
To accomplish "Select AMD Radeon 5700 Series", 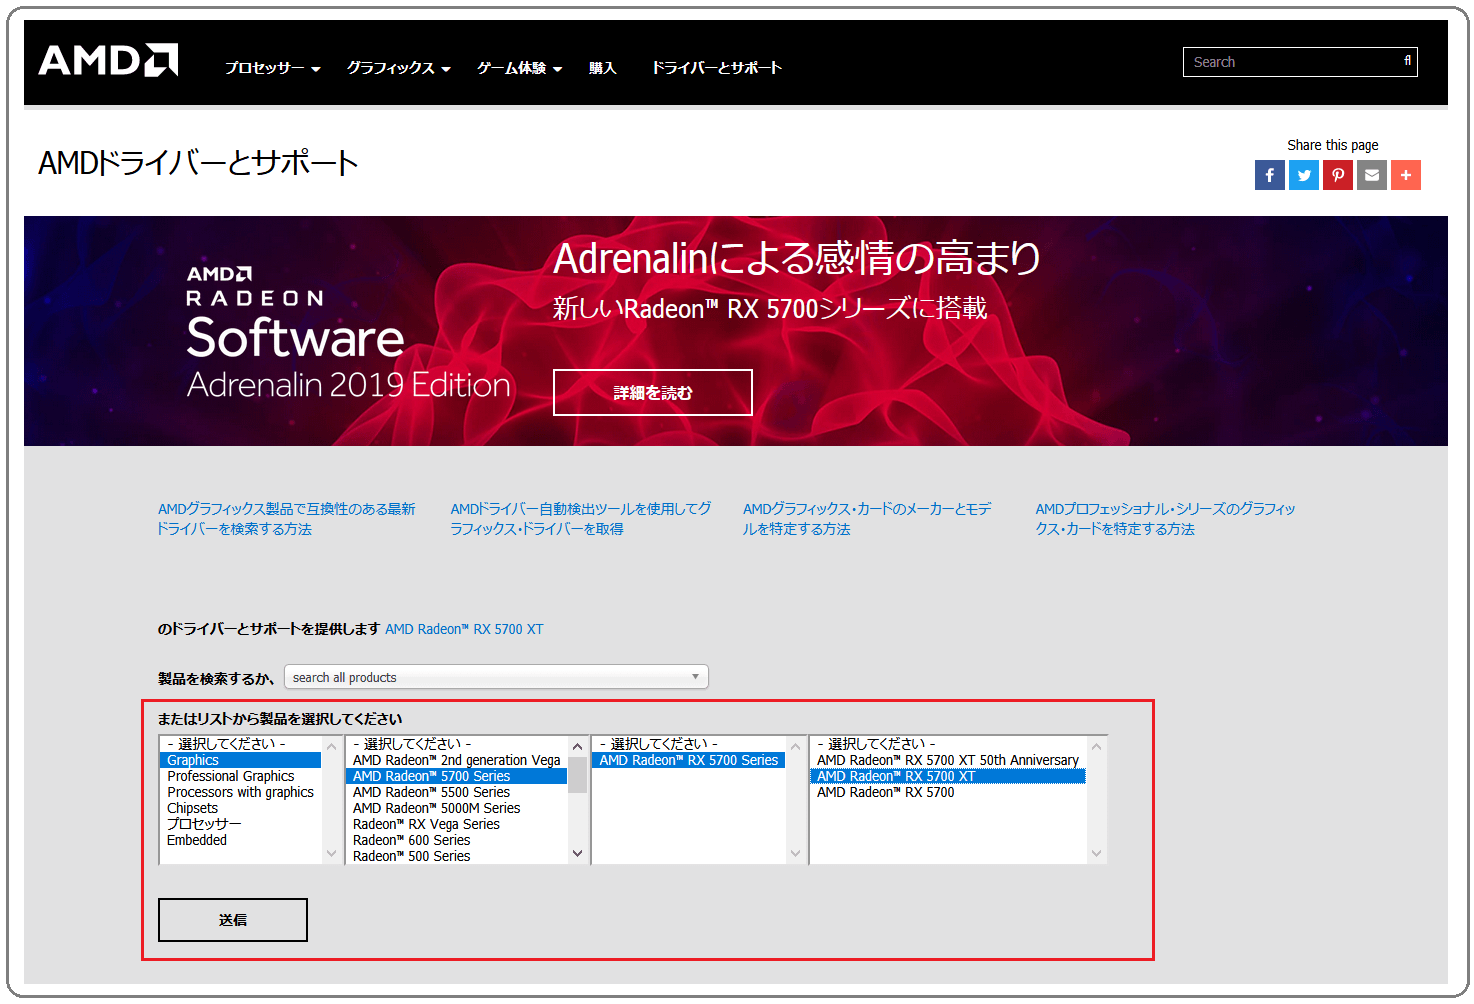I will click(457, 776).
